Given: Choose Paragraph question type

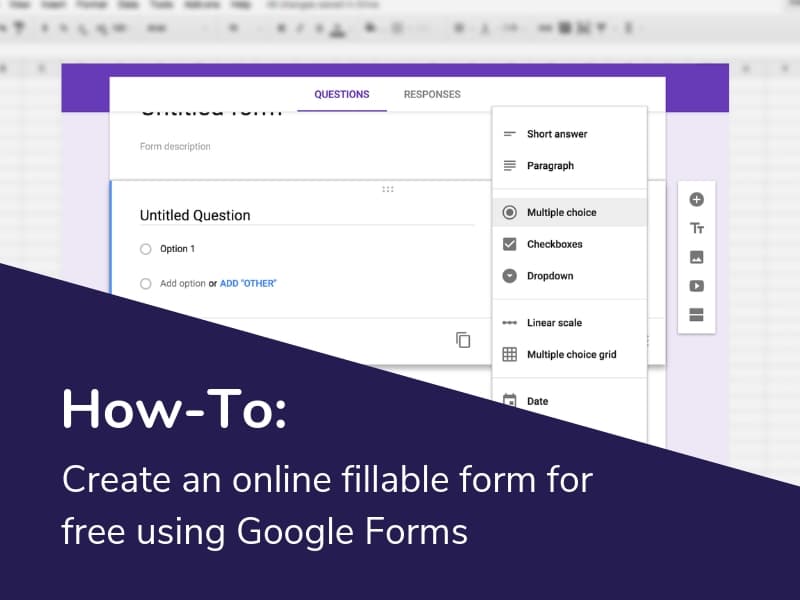Looking at the screenshot, I should pos(569,166).
